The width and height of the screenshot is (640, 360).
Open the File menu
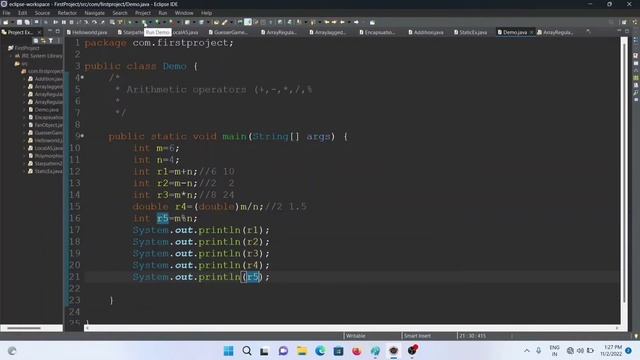tap(7, 13)
